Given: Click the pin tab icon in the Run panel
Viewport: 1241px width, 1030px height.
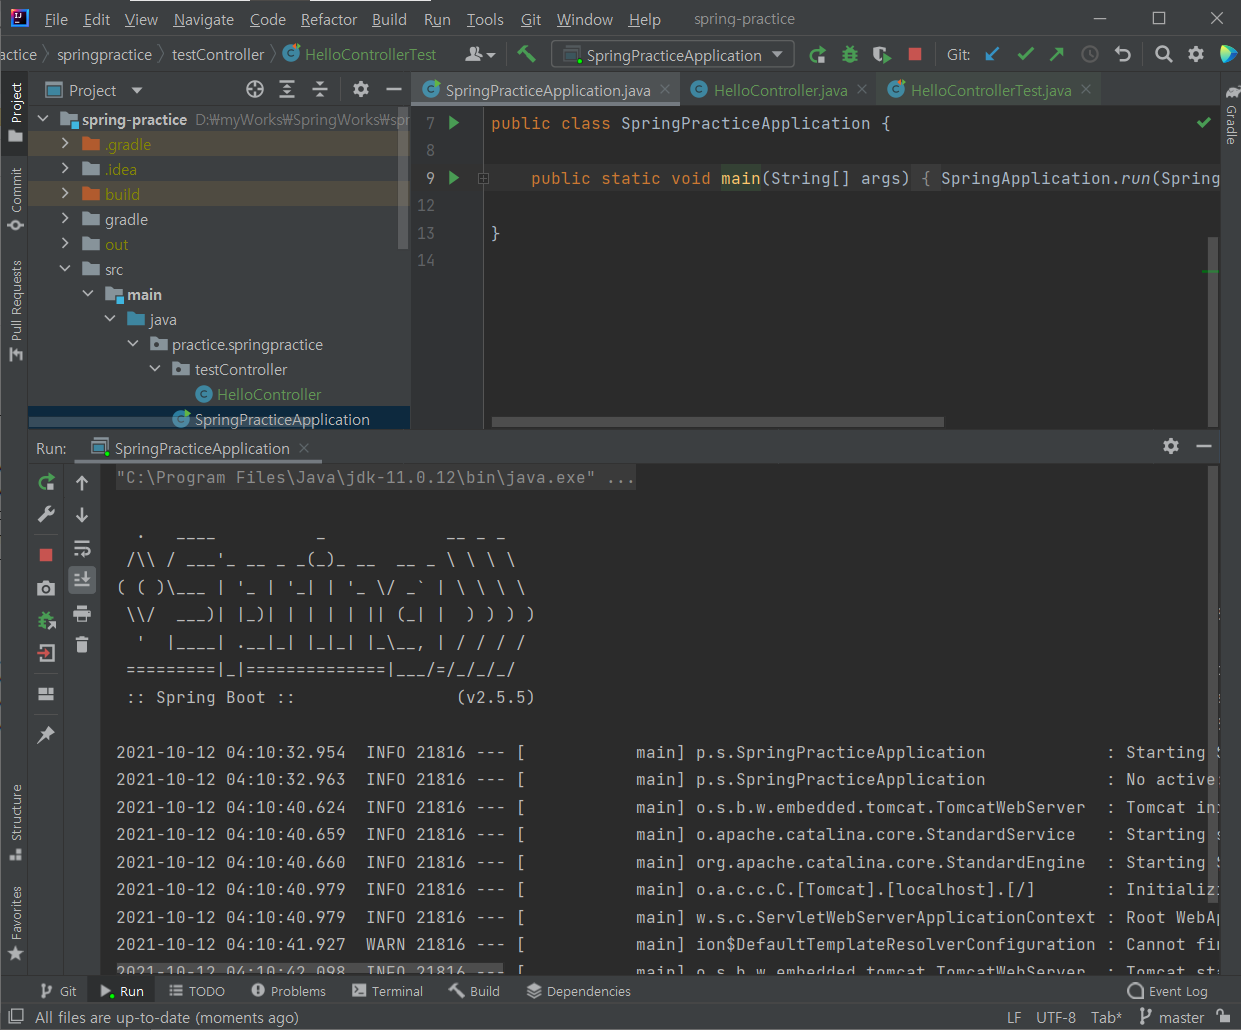Looking at the screenshot, I should click(46, 735).
